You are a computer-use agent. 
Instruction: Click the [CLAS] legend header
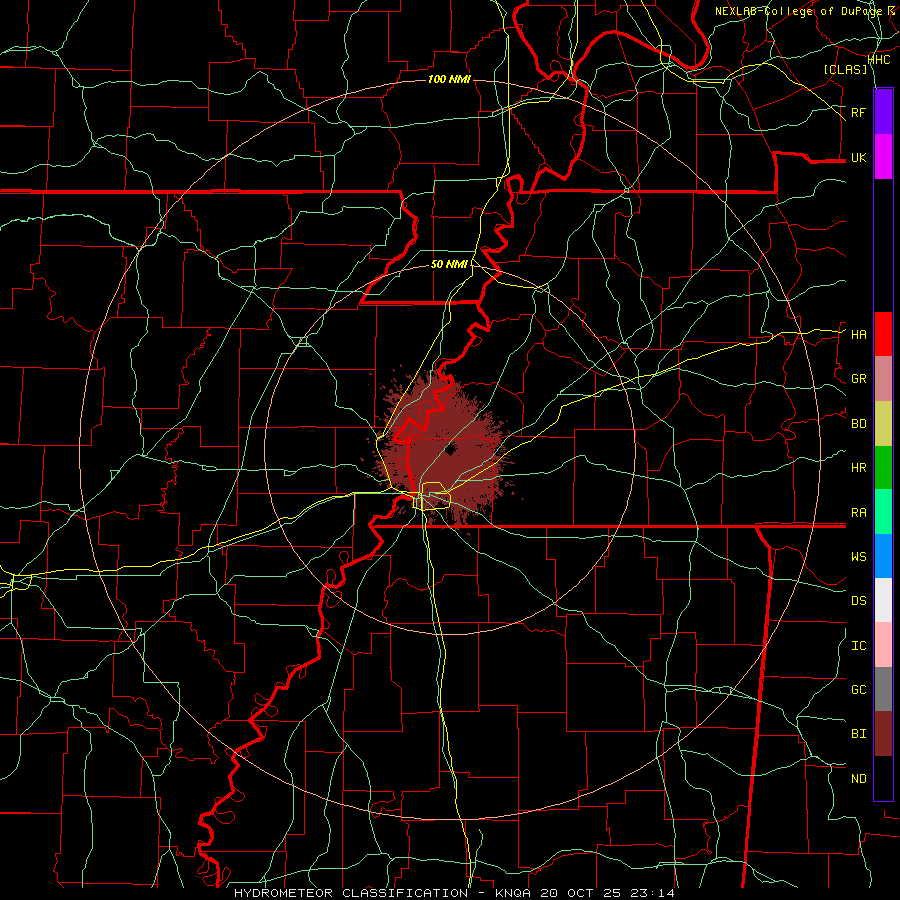click(x=845, y=69)
